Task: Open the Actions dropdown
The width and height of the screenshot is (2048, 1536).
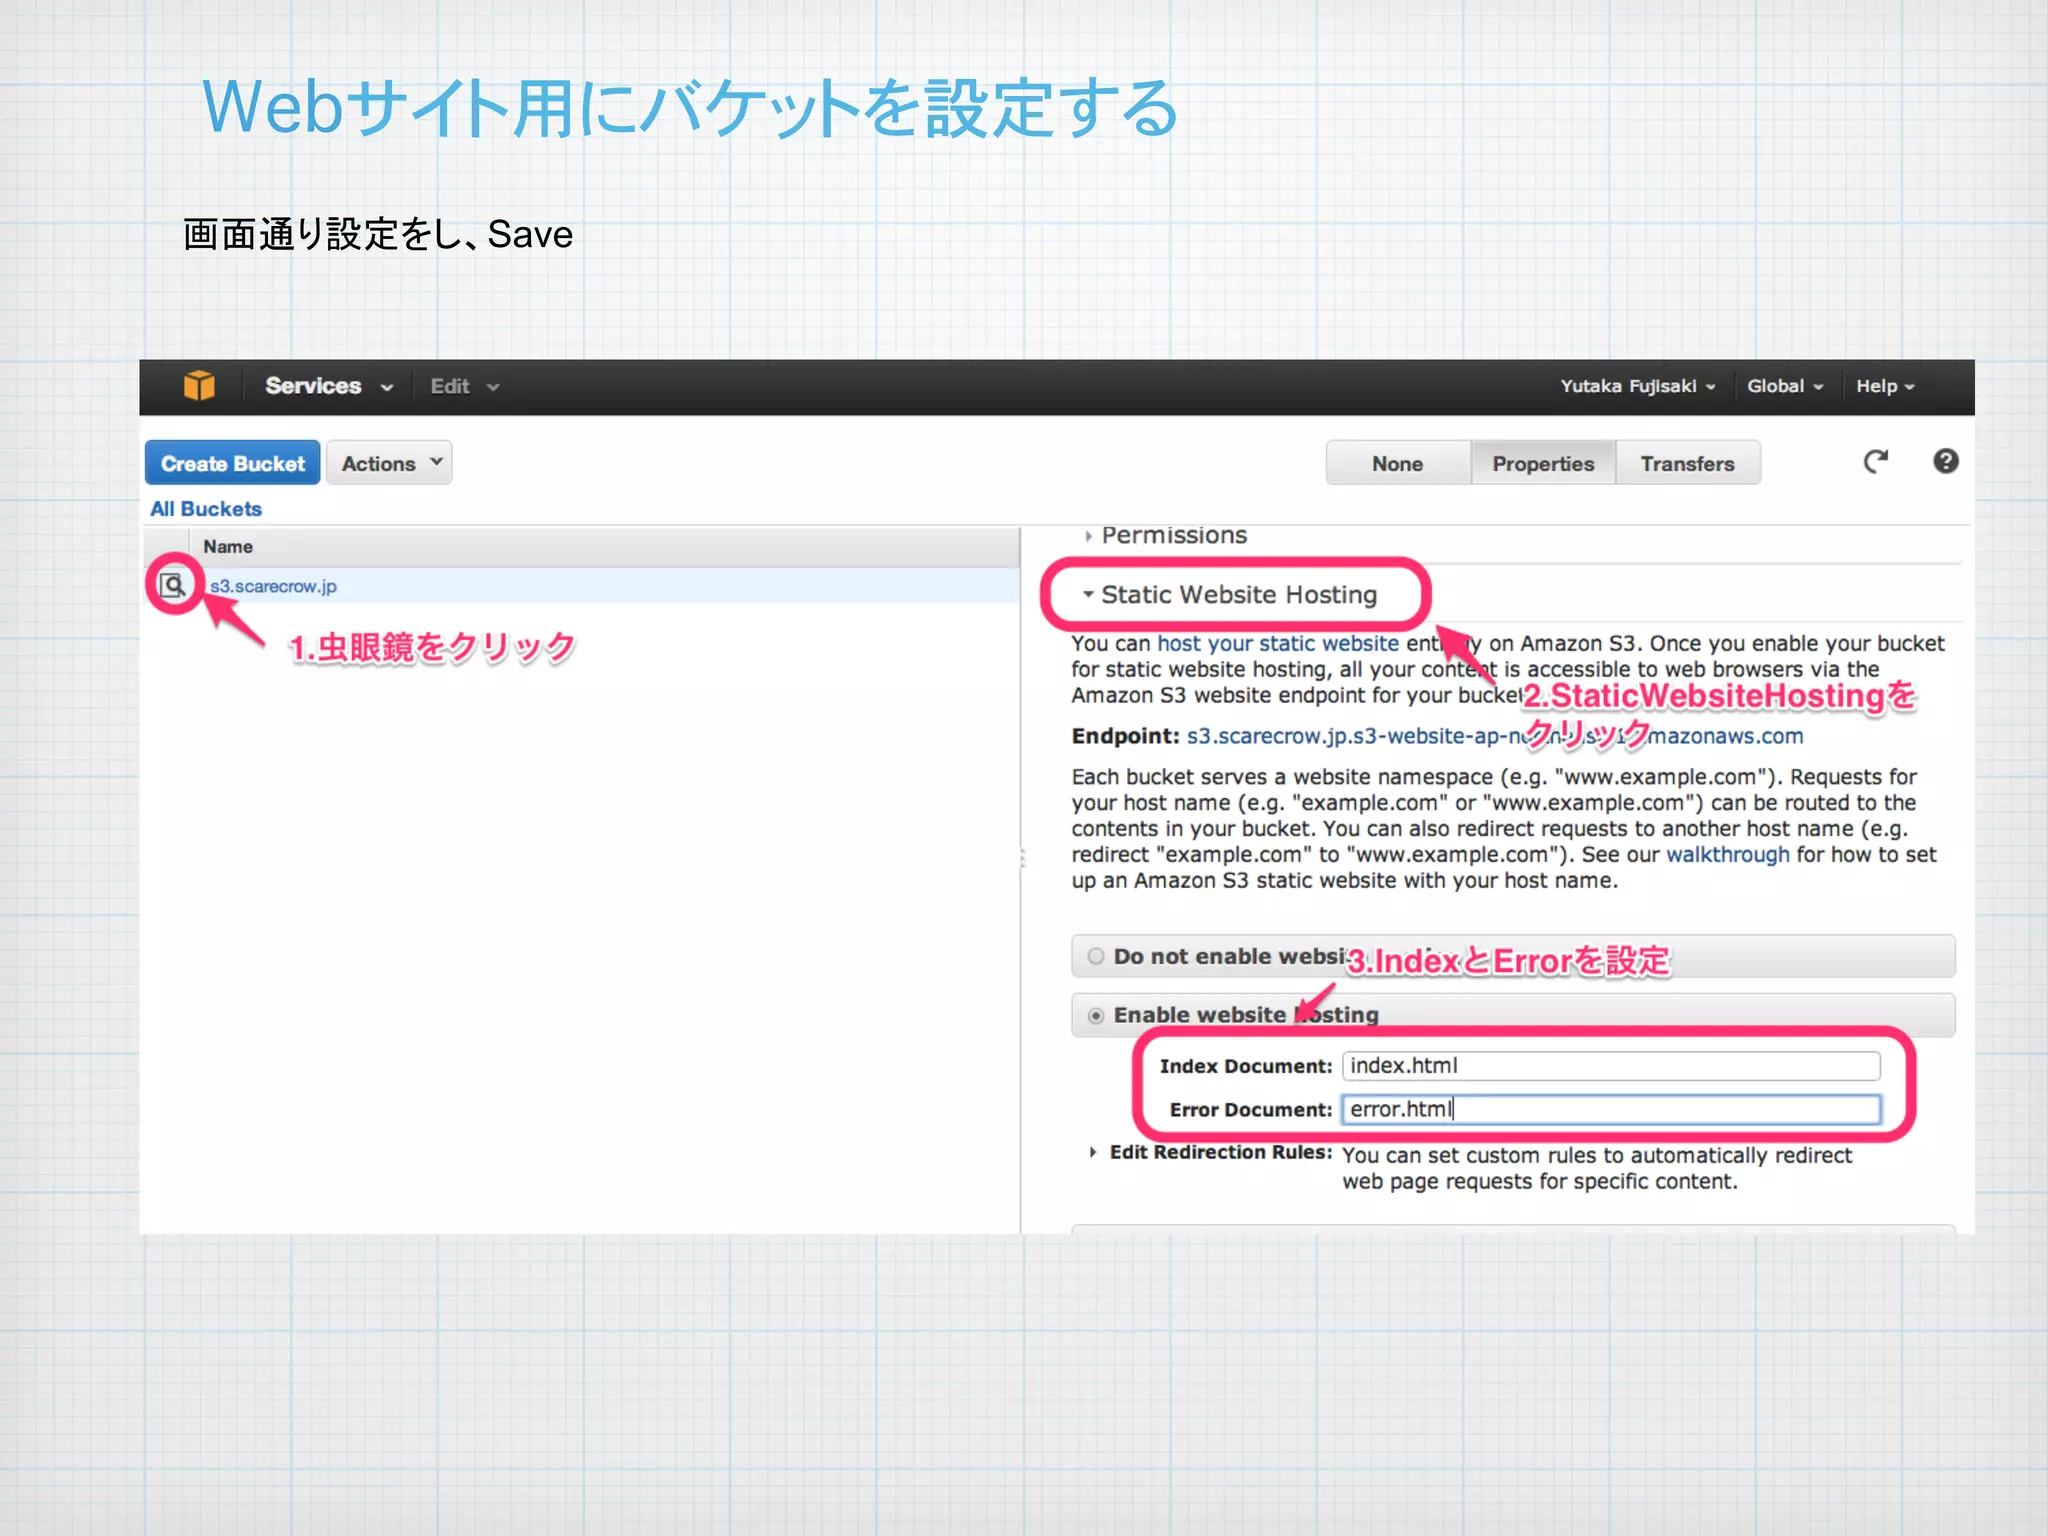Action: pyautogui.click(x=390, y=463)
